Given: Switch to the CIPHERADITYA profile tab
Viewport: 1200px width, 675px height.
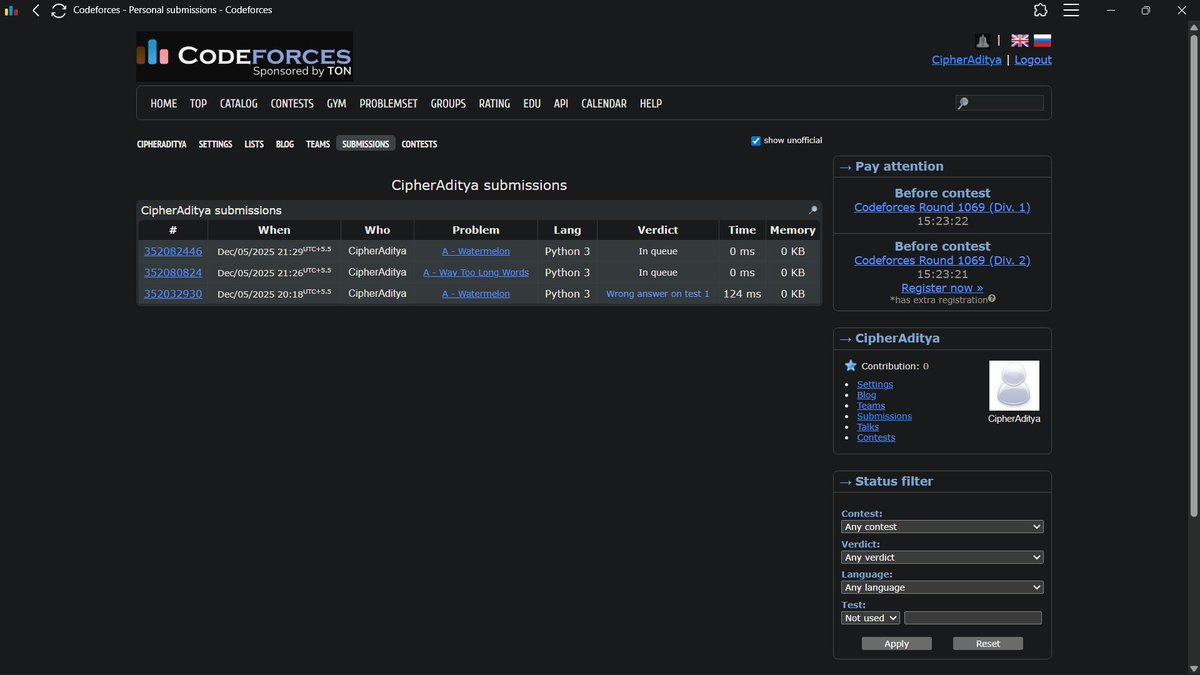Looking at the screenshot, I should click(x=162, y=144).
